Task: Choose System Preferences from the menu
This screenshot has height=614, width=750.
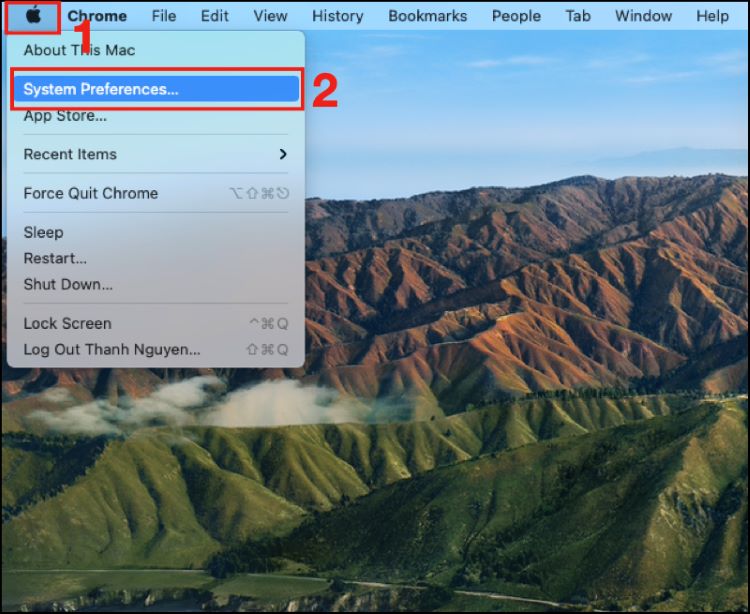Action: point(101,89)
